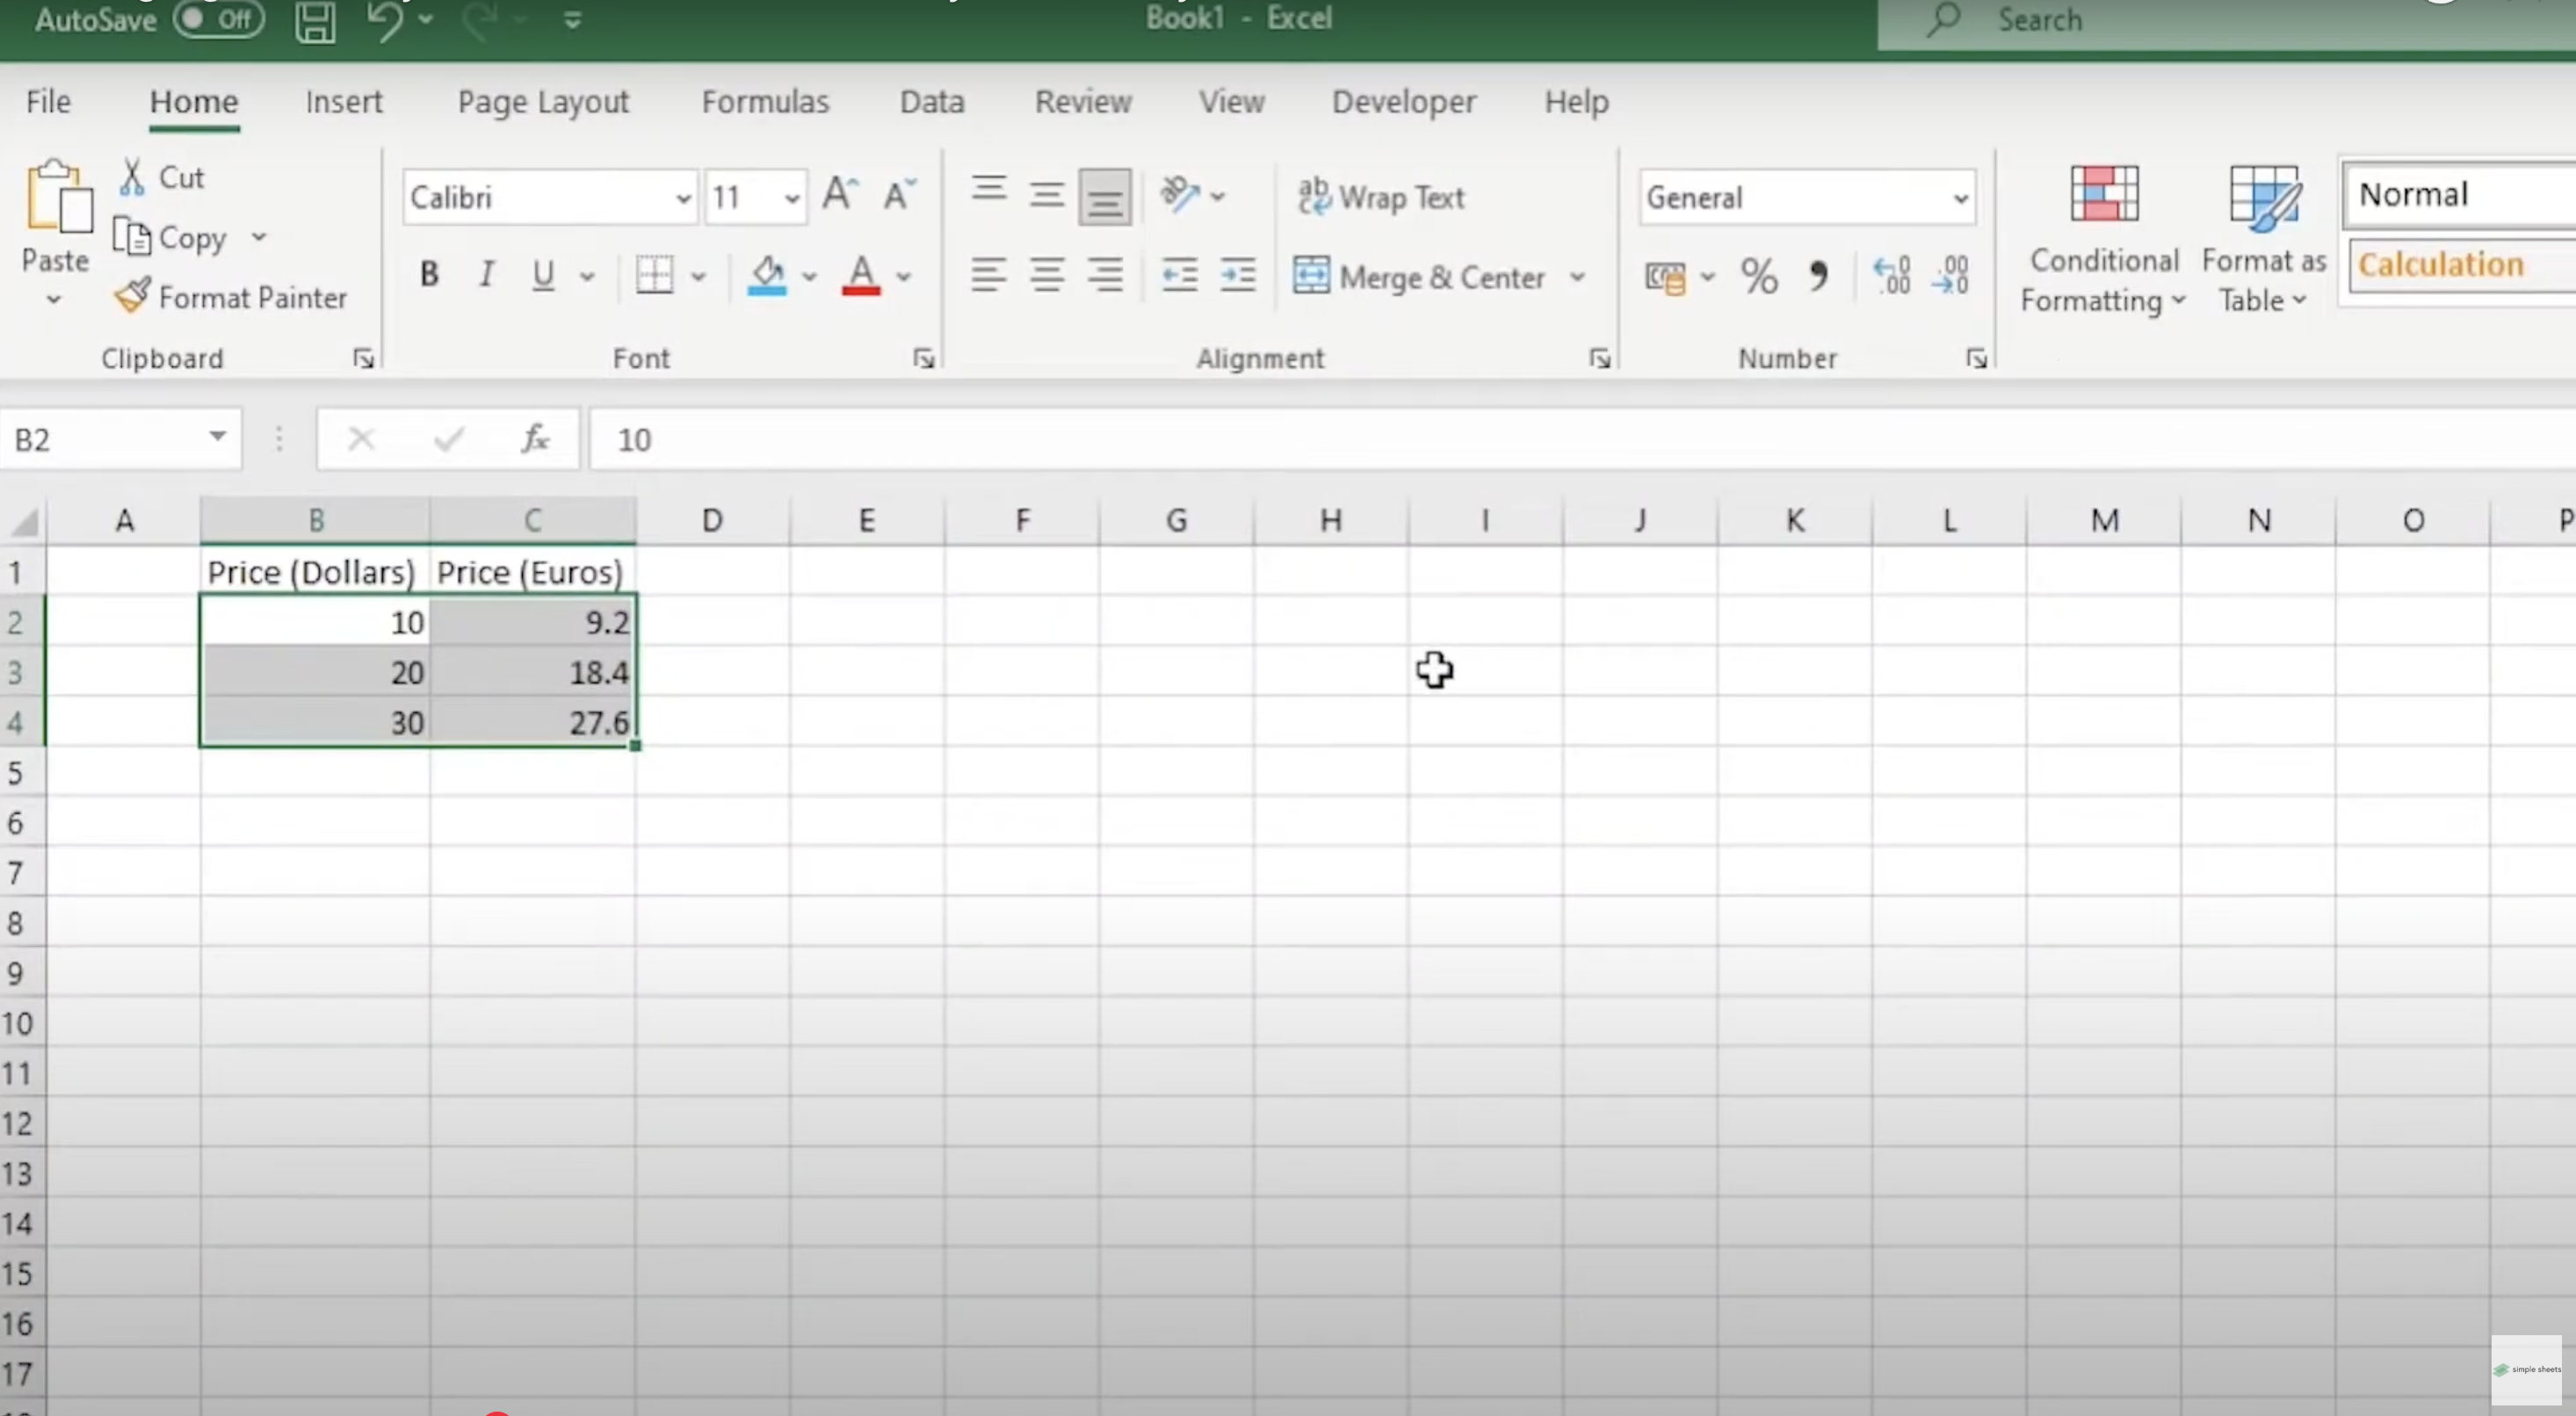Click the Format Painter brush icon
The width and height of the screenshot is (2576, 1416).
(x=132, y=296)
